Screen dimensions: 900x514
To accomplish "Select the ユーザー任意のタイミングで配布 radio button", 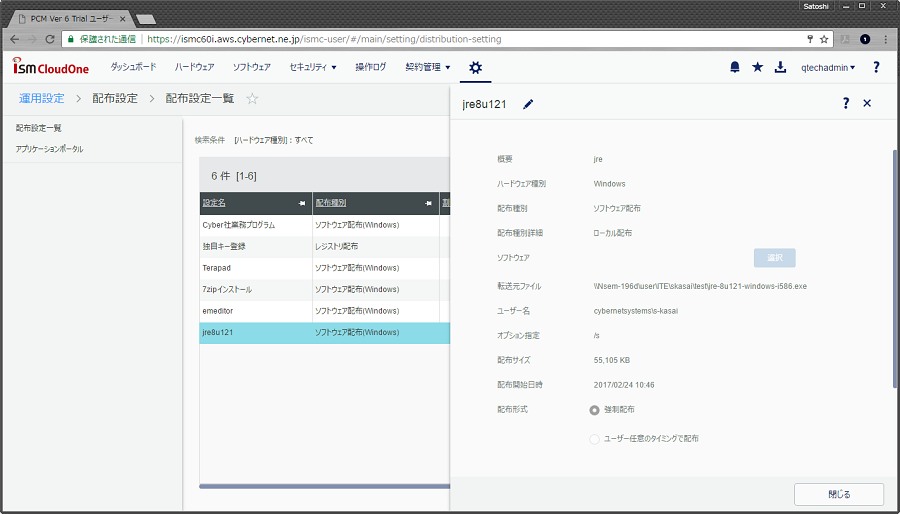I will pos(594,439).
